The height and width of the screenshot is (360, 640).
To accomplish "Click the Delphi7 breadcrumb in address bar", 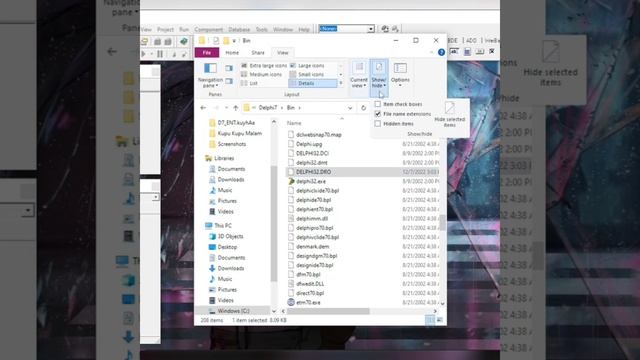I will point(268,108).
